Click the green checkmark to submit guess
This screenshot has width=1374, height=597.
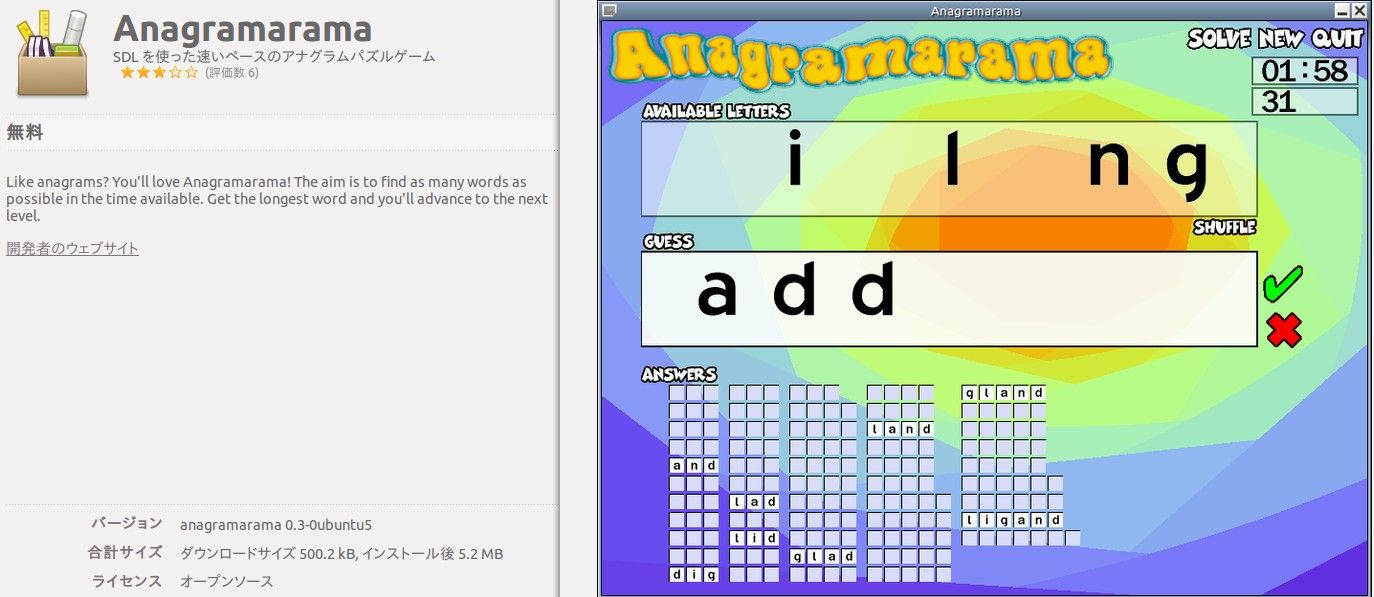[1282, 284]
